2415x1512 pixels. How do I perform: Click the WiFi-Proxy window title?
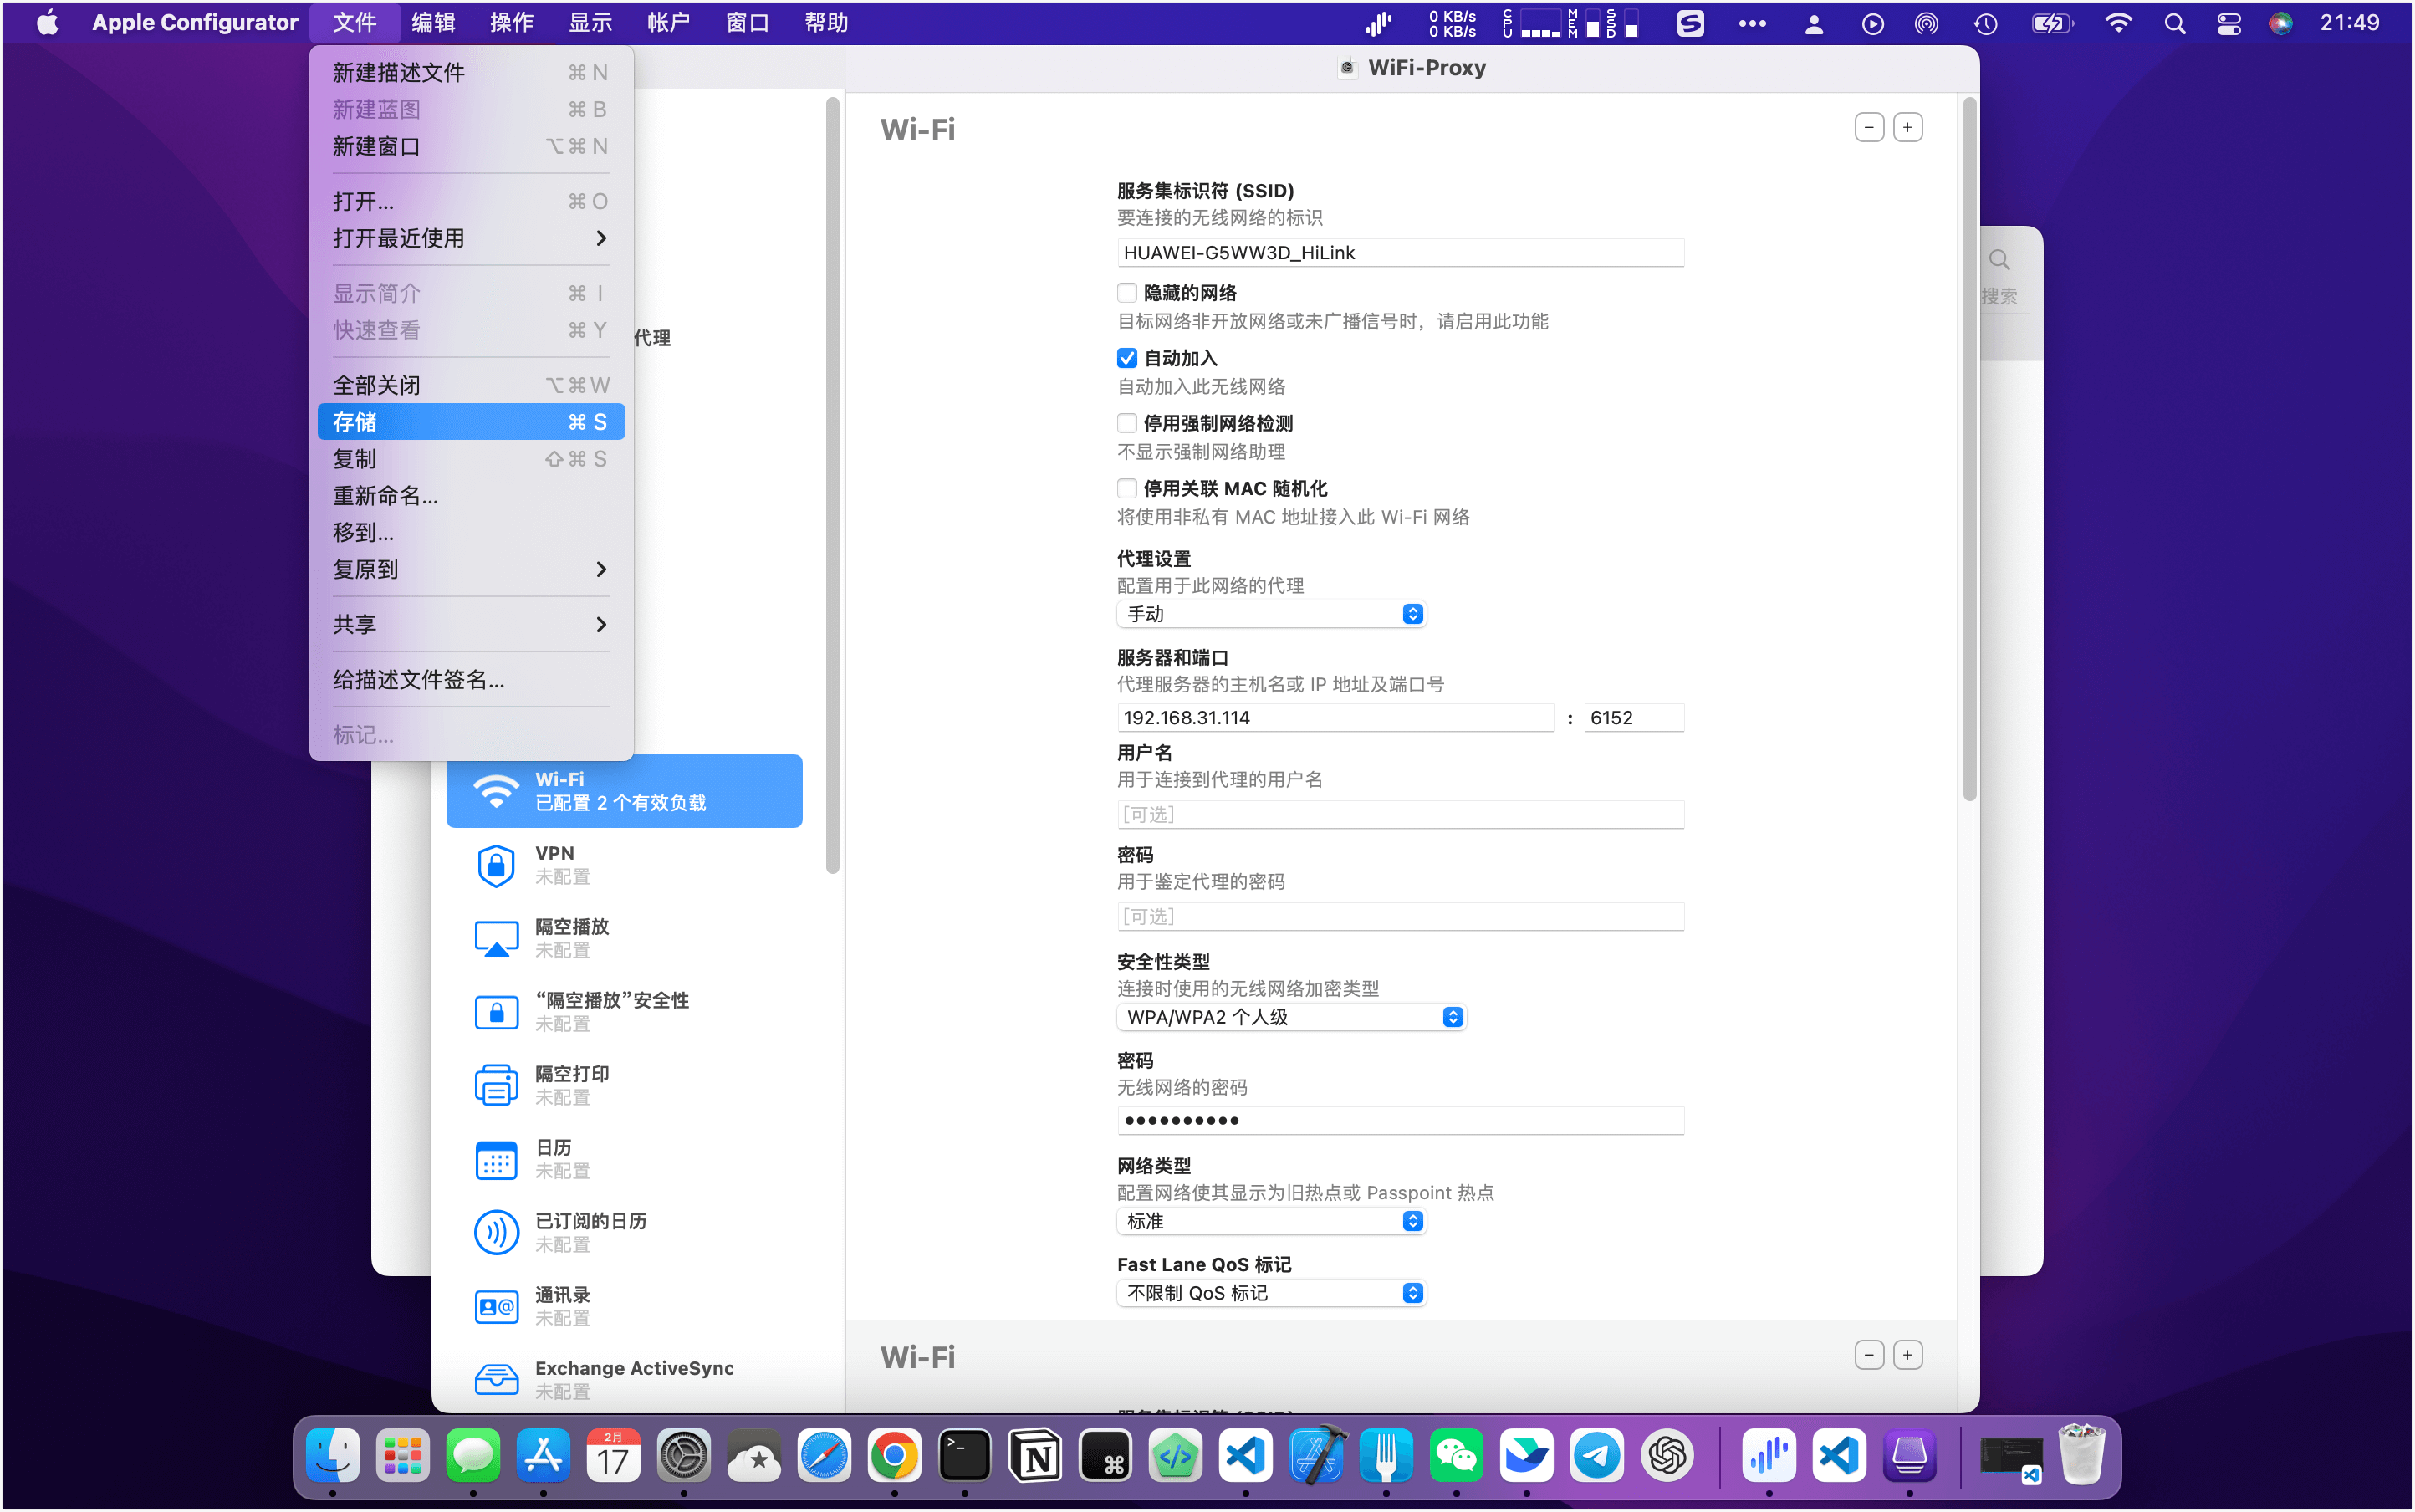tap(1426, 68)
